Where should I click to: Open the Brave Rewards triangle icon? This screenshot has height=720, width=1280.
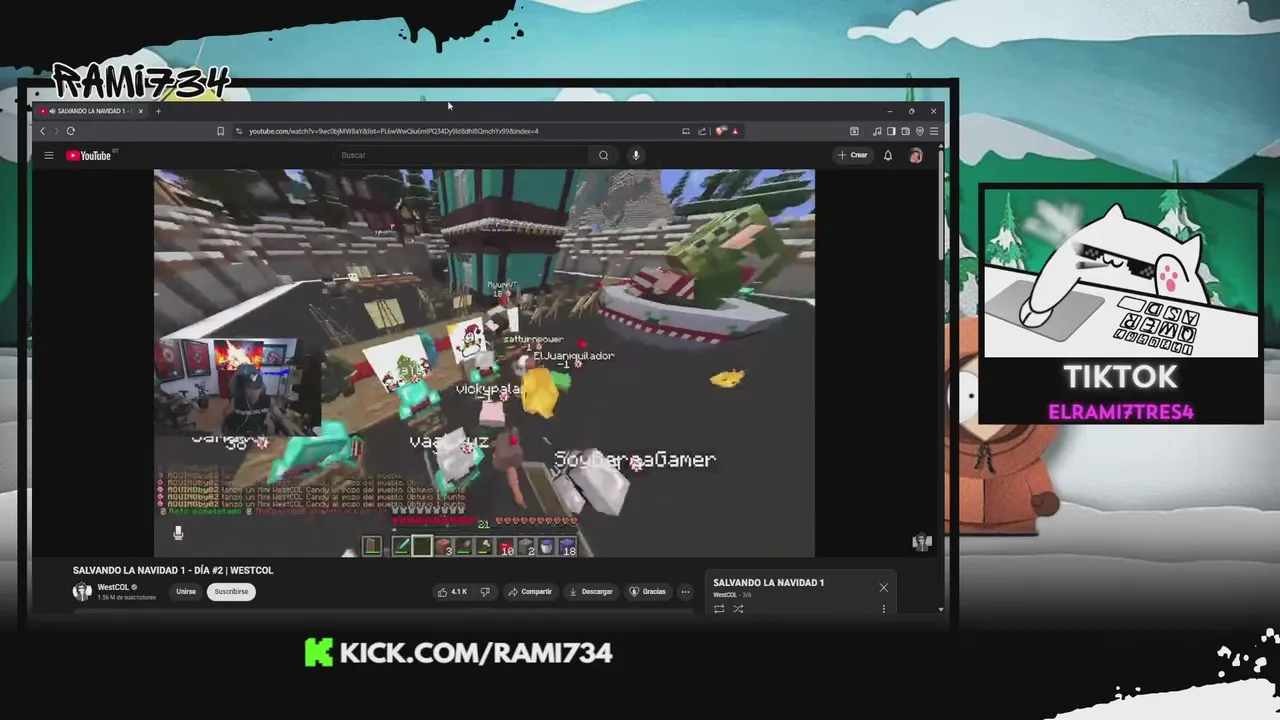(x=735, y=131)
